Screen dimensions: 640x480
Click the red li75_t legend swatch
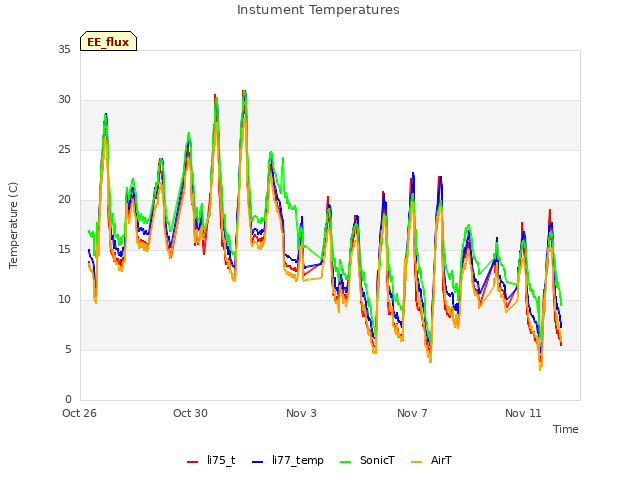click(192, 462)
